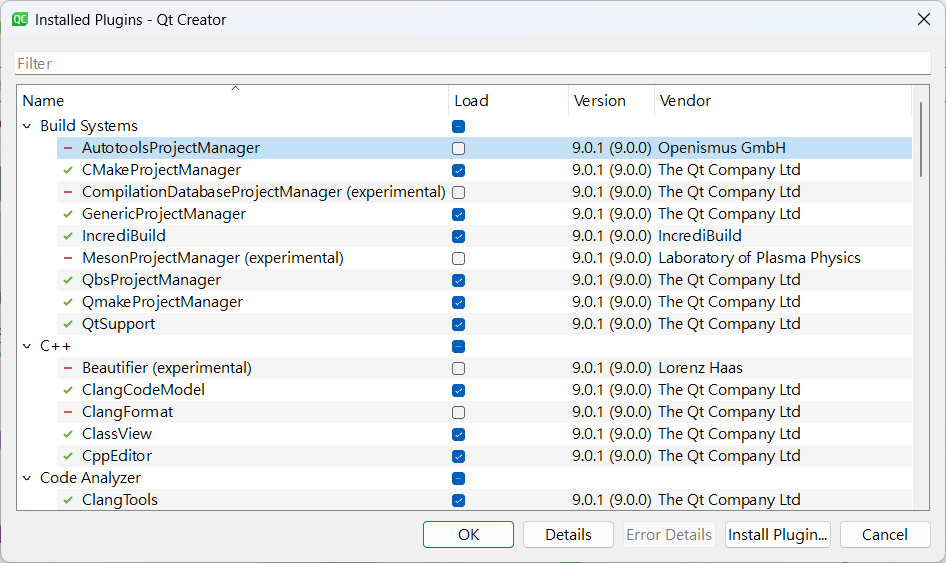Viewport: 946px width, 563px height.
Task: Uncheck the IncrediBuild load checkbox
Action: point(459,237)
